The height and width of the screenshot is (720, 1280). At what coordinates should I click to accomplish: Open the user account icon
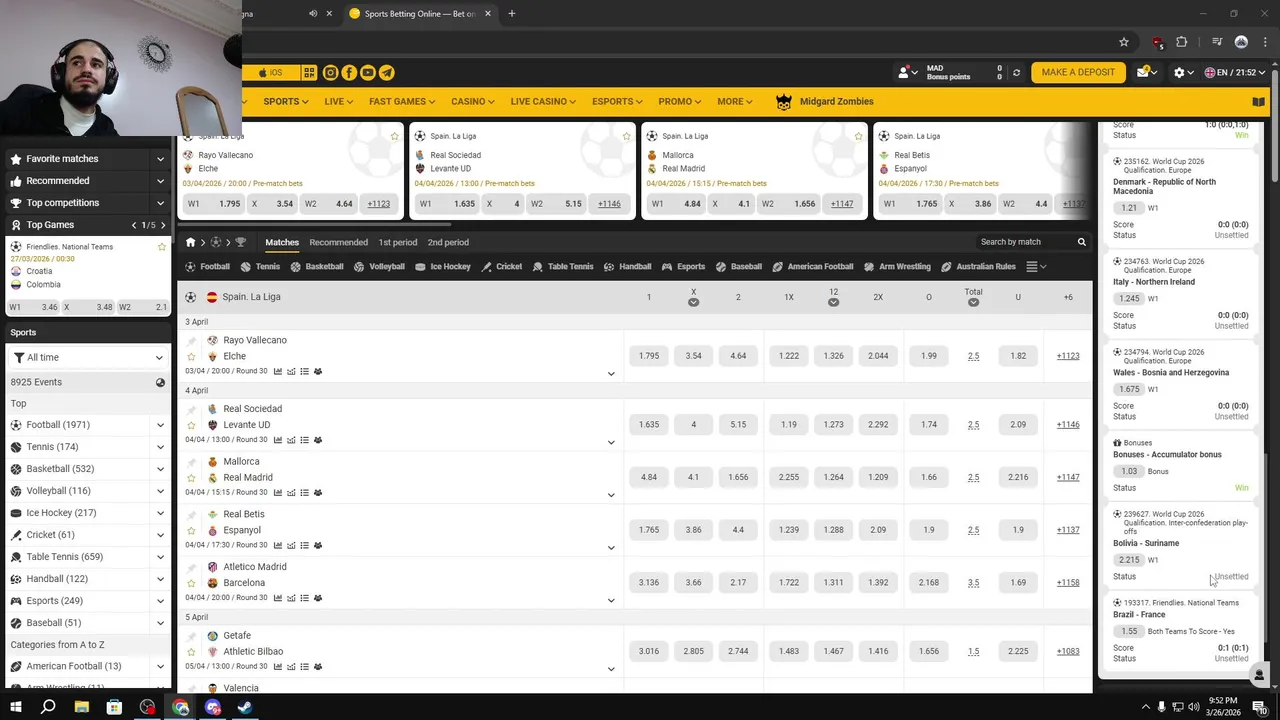tap(904, 73)
